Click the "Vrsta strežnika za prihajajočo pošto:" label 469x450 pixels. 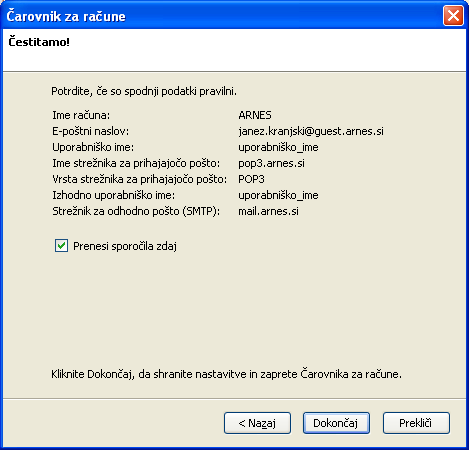pos(139,179)
